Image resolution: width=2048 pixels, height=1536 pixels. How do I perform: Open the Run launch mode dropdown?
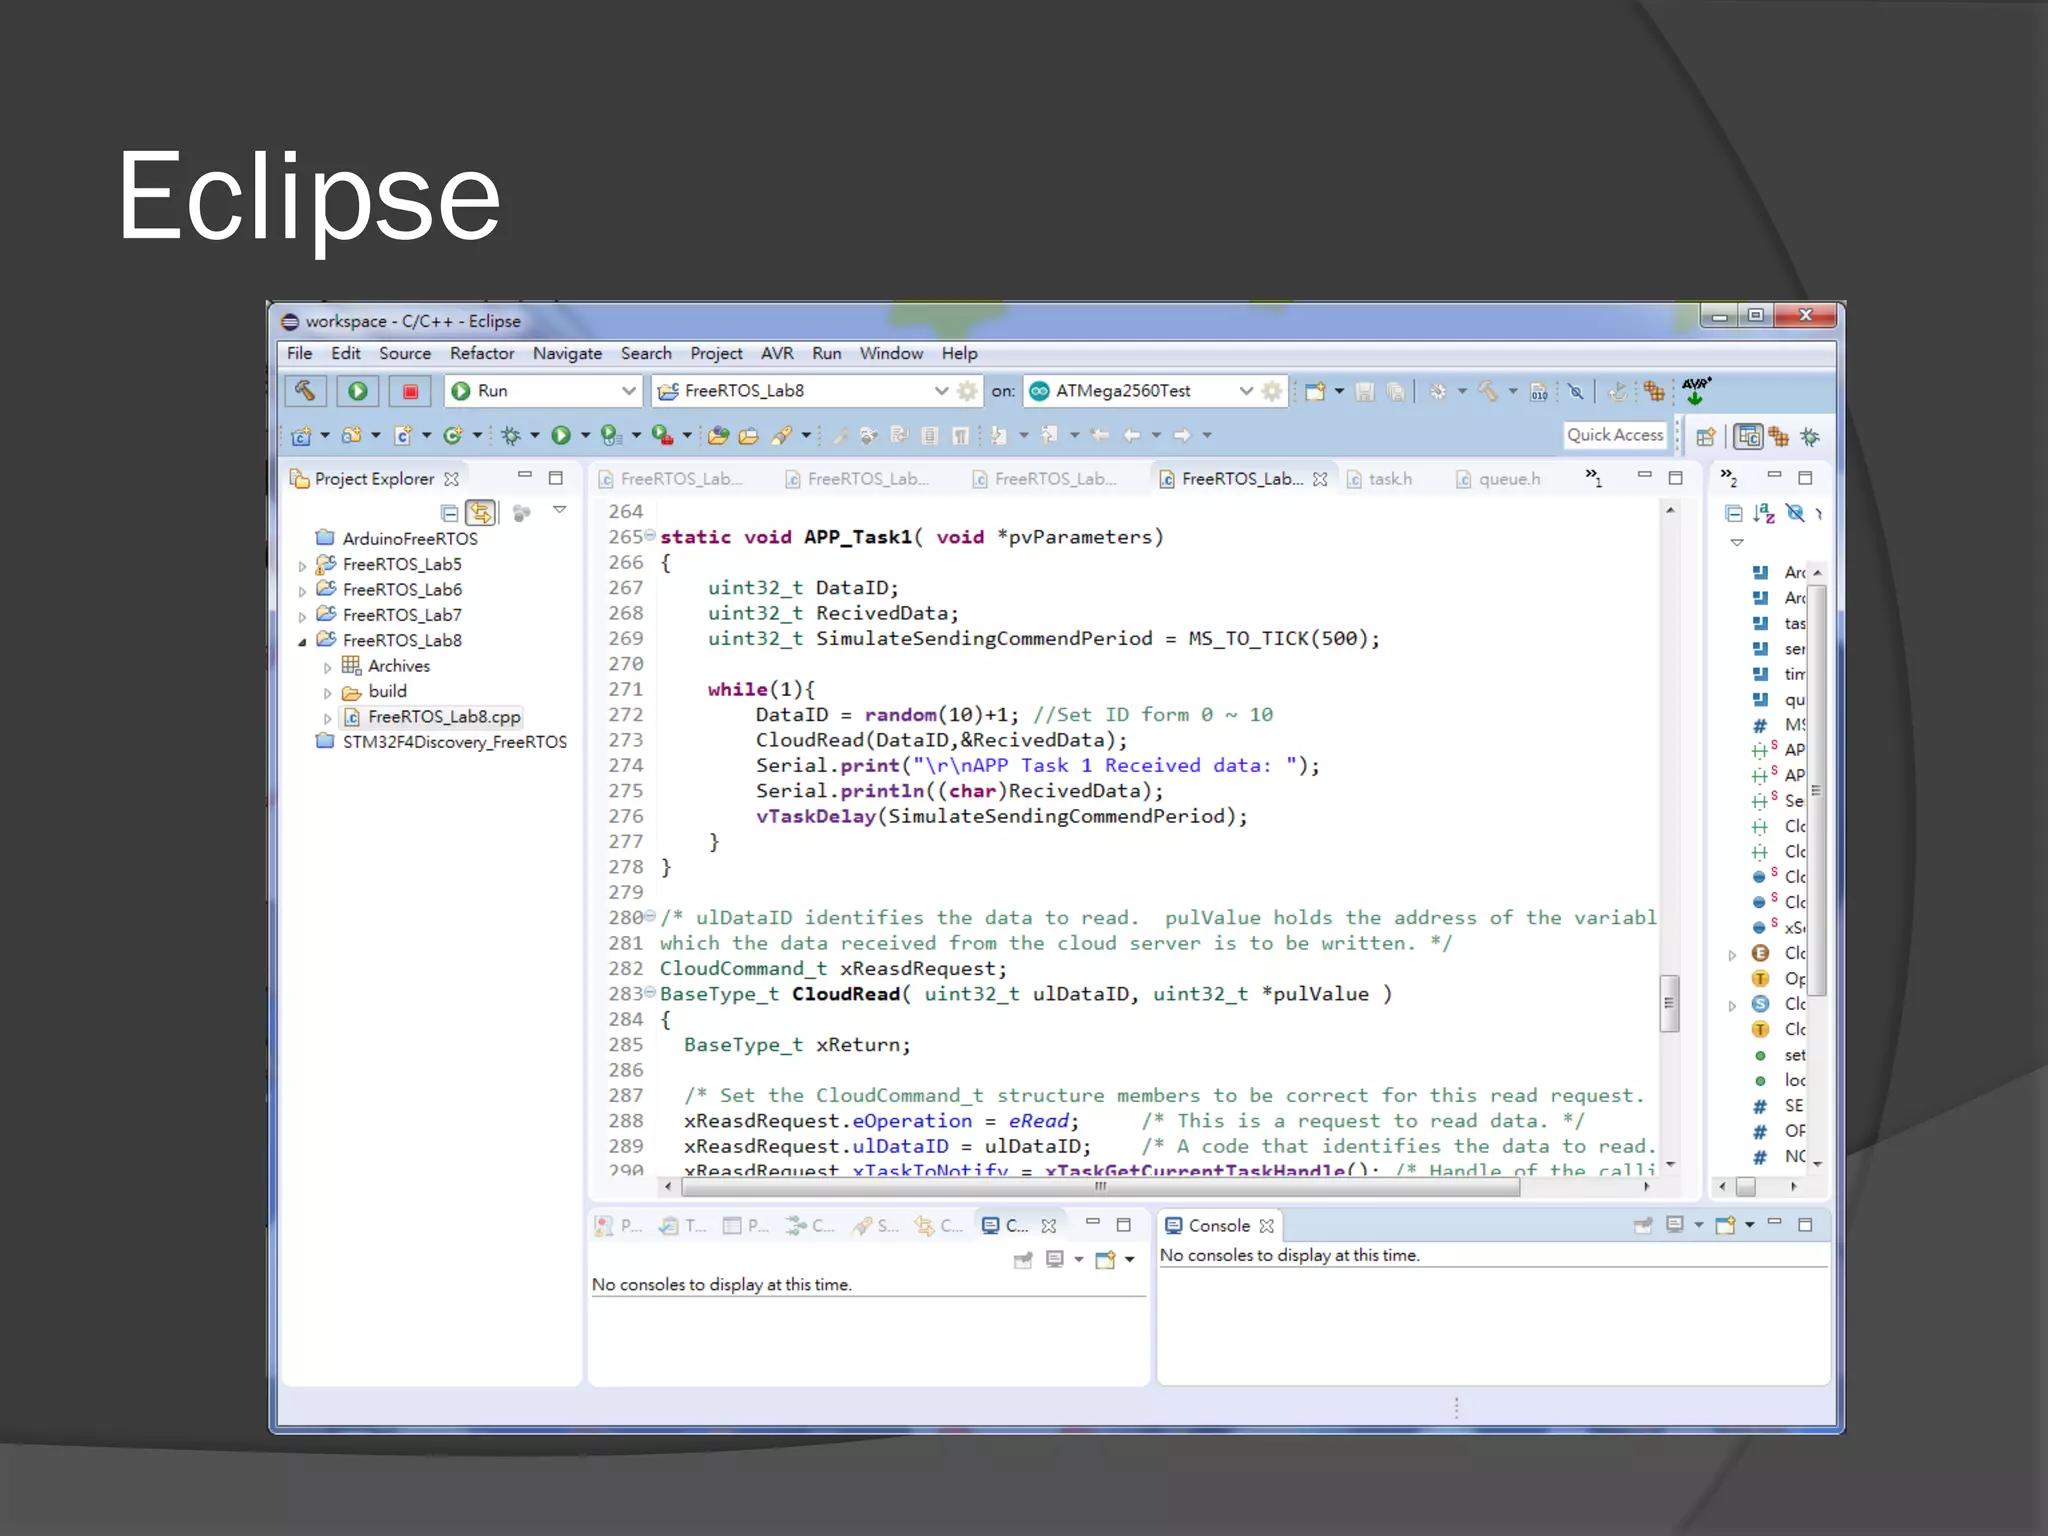628,391
